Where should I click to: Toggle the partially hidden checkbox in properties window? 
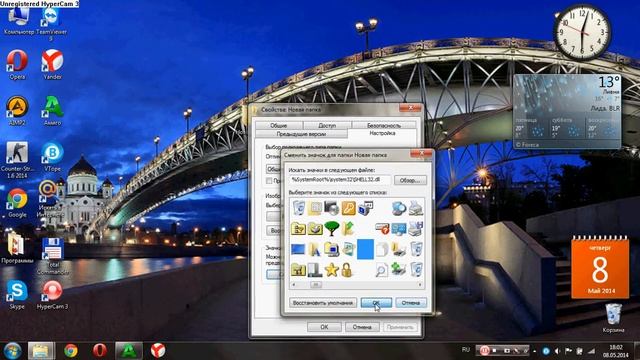269,180
